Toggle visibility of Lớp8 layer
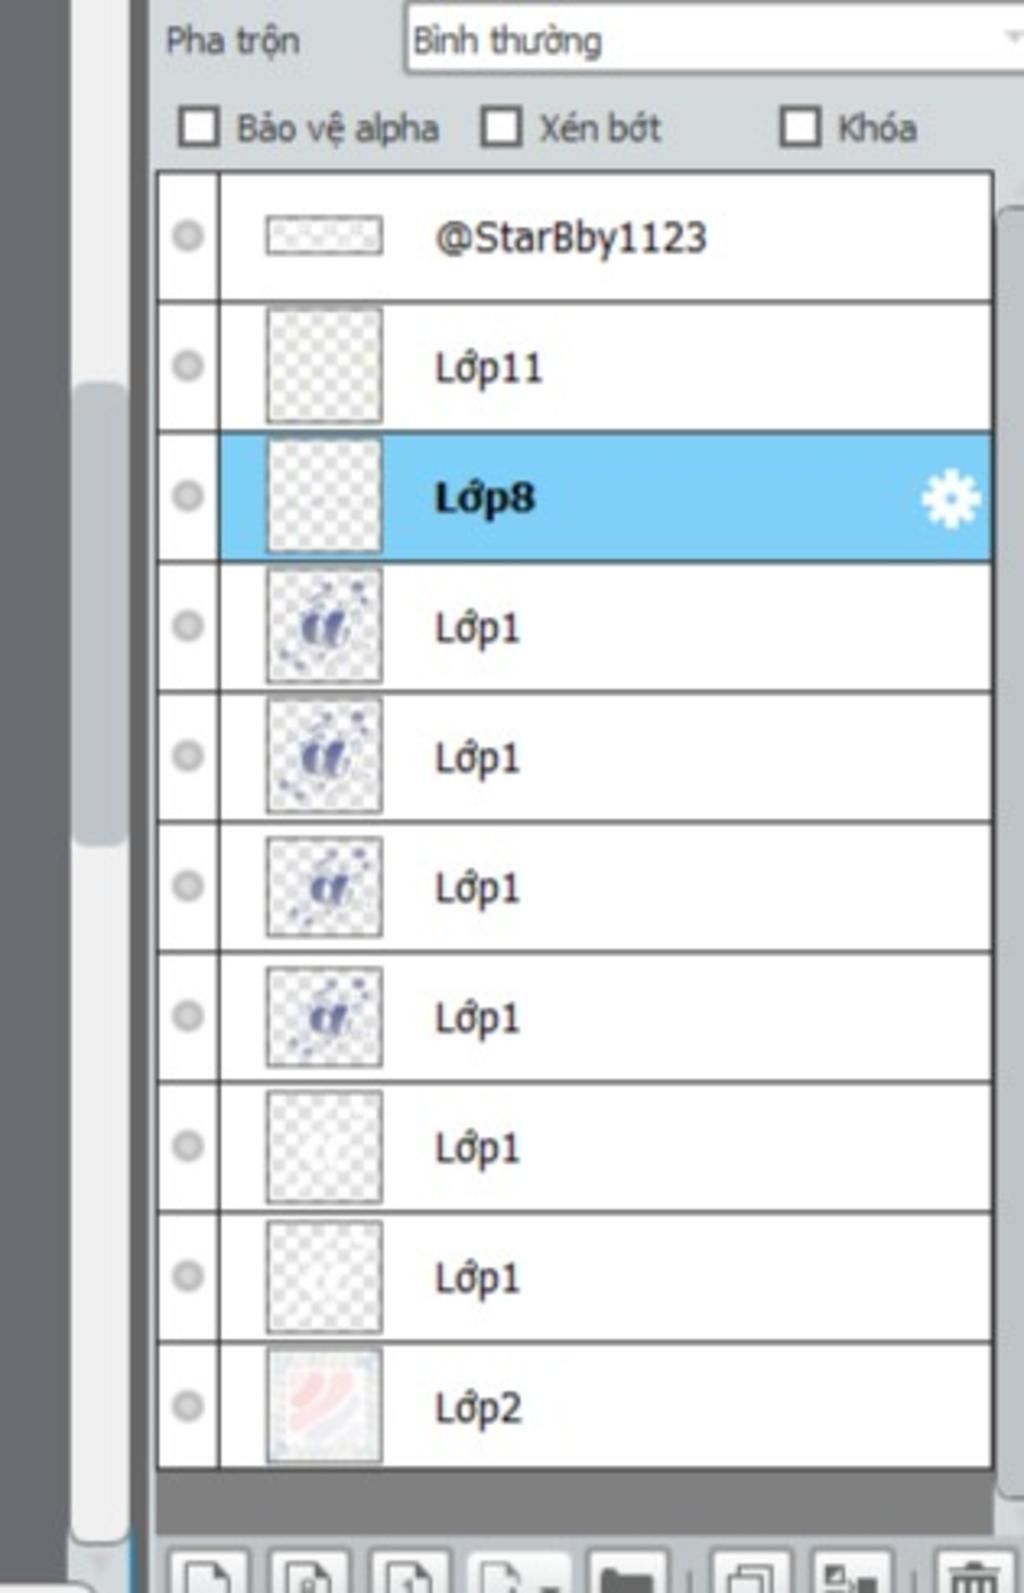Viewport: 1024px width, 1593px height. (x=188, y=496)
